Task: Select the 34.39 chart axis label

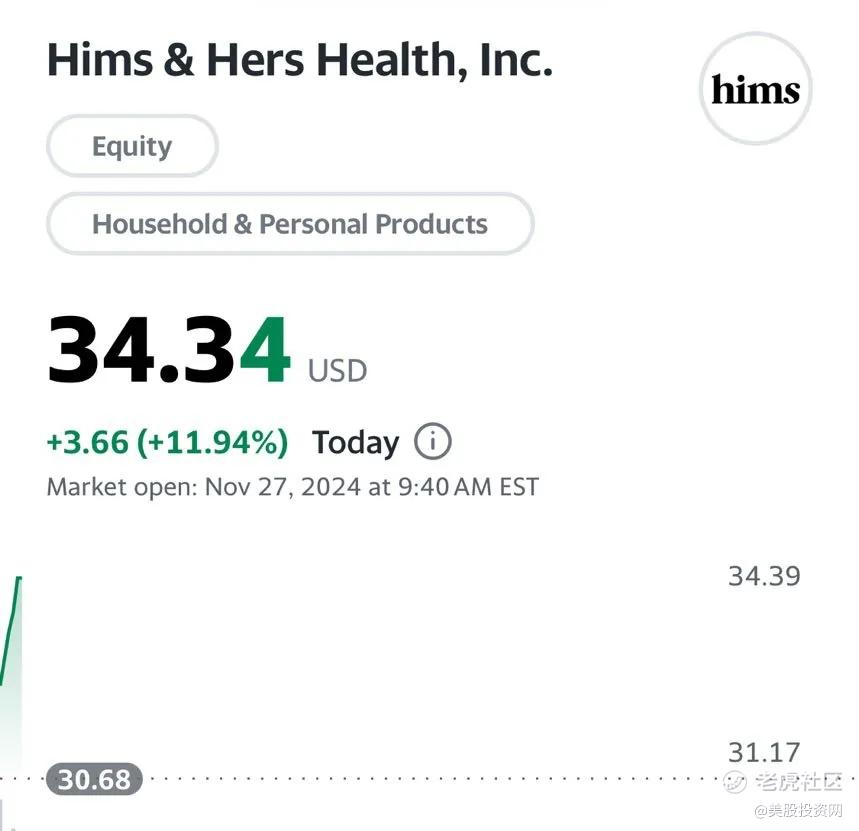Action: tap(764, 576)
